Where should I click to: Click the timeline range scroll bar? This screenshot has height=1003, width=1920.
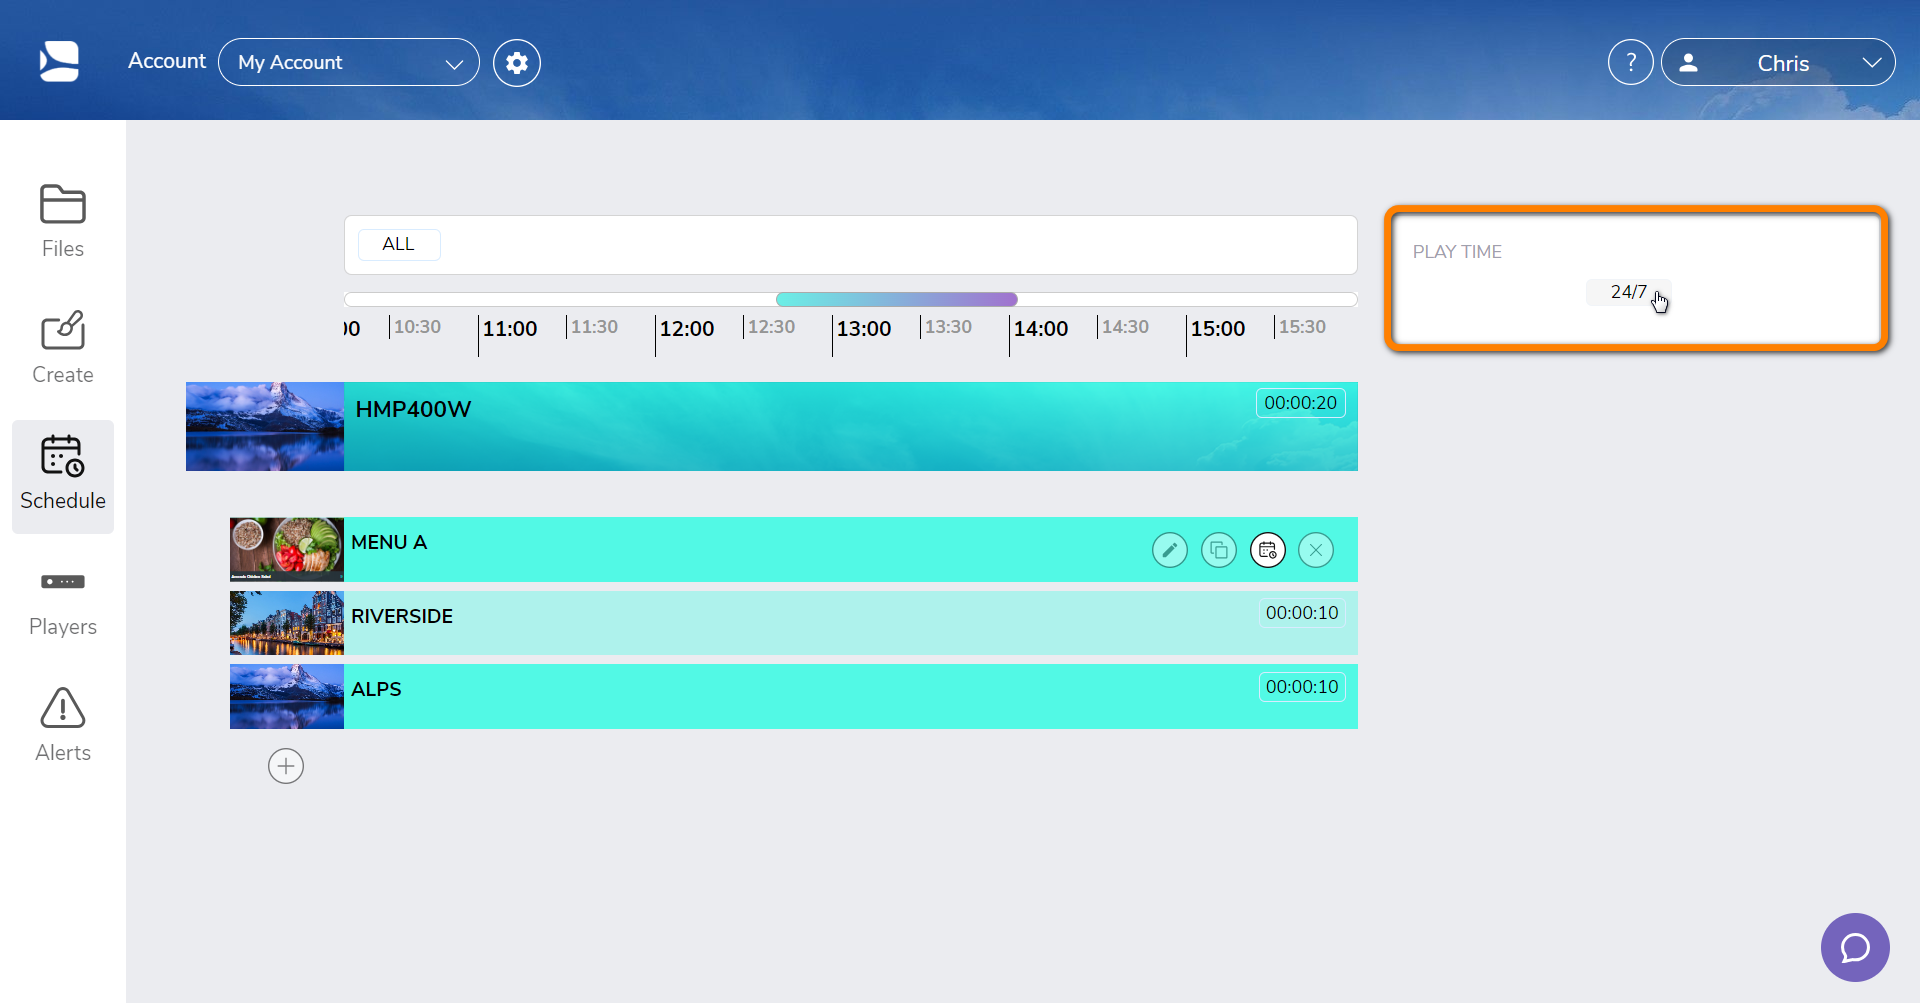coord(897,299)
